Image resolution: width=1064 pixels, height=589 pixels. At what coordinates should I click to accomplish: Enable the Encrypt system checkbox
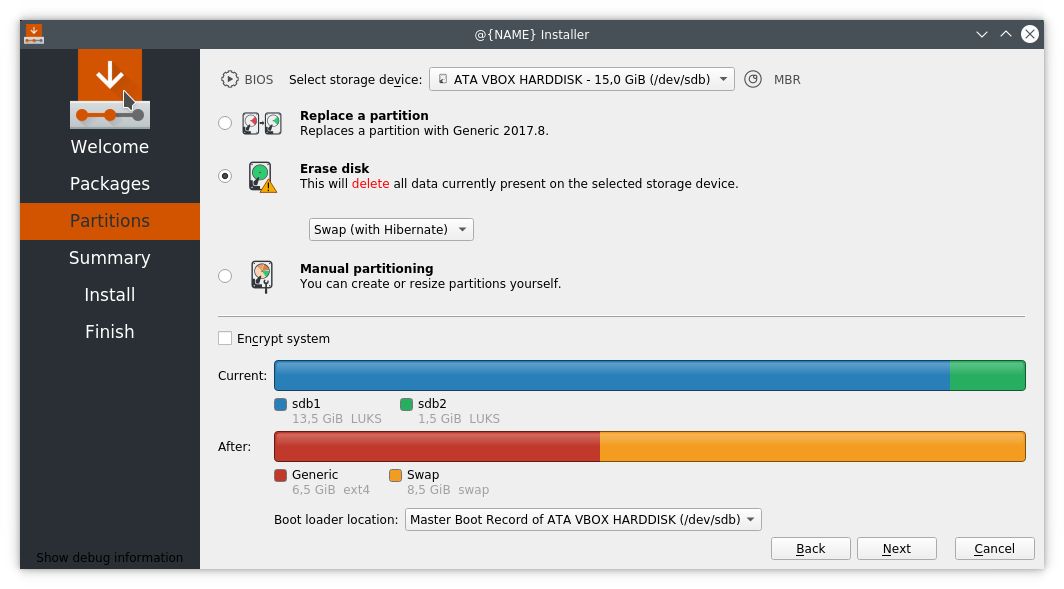tap(225, 338)
